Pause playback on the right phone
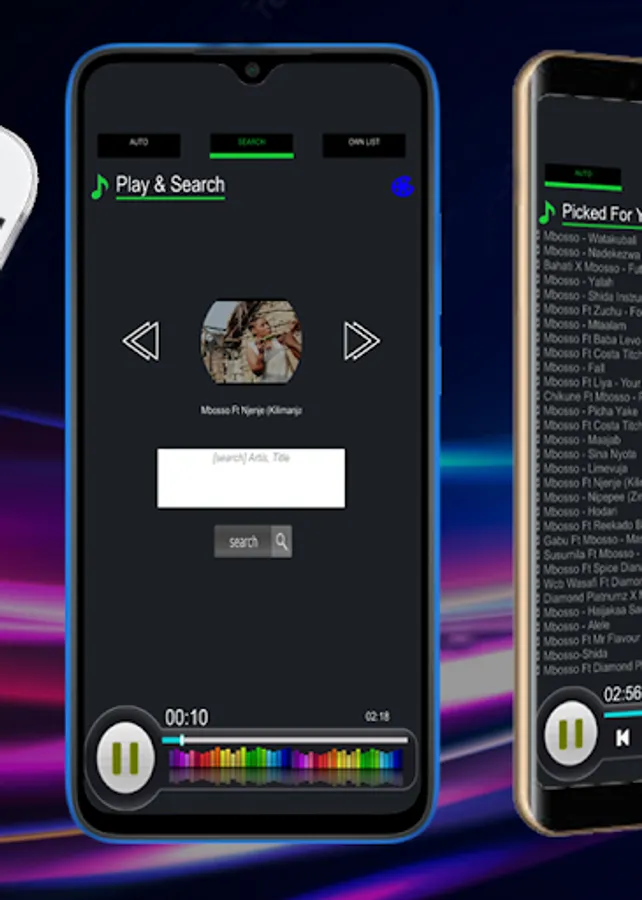The height and width of the screenshot is (900, 642). pyautogui.click(x=570, y=733)
